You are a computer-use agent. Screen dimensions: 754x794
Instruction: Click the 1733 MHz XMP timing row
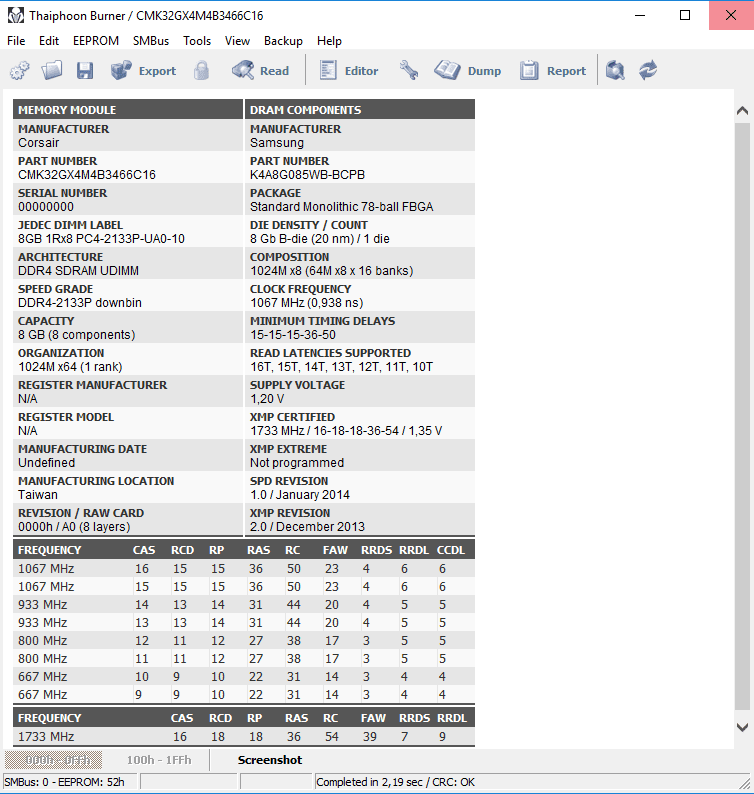[244, 736]
